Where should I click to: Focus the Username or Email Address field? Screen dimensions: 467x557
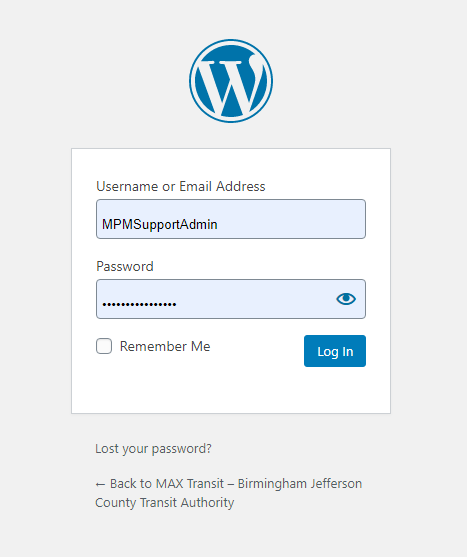tap(231, 219)
